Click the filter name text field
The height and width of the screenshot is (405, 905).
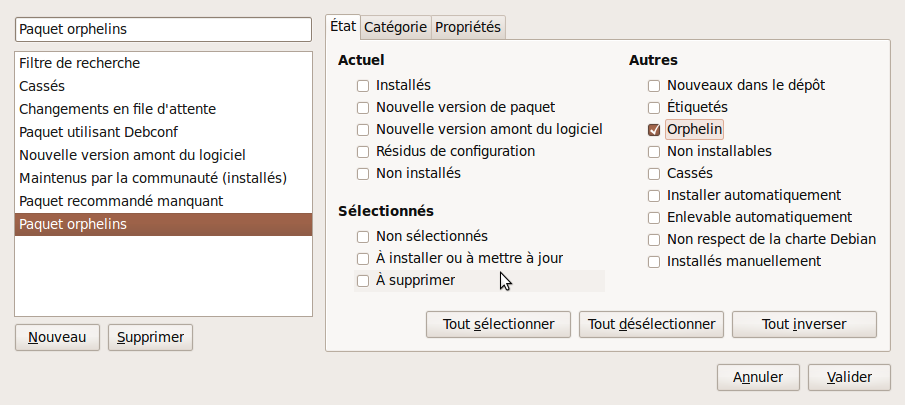[x=164, y=30]
